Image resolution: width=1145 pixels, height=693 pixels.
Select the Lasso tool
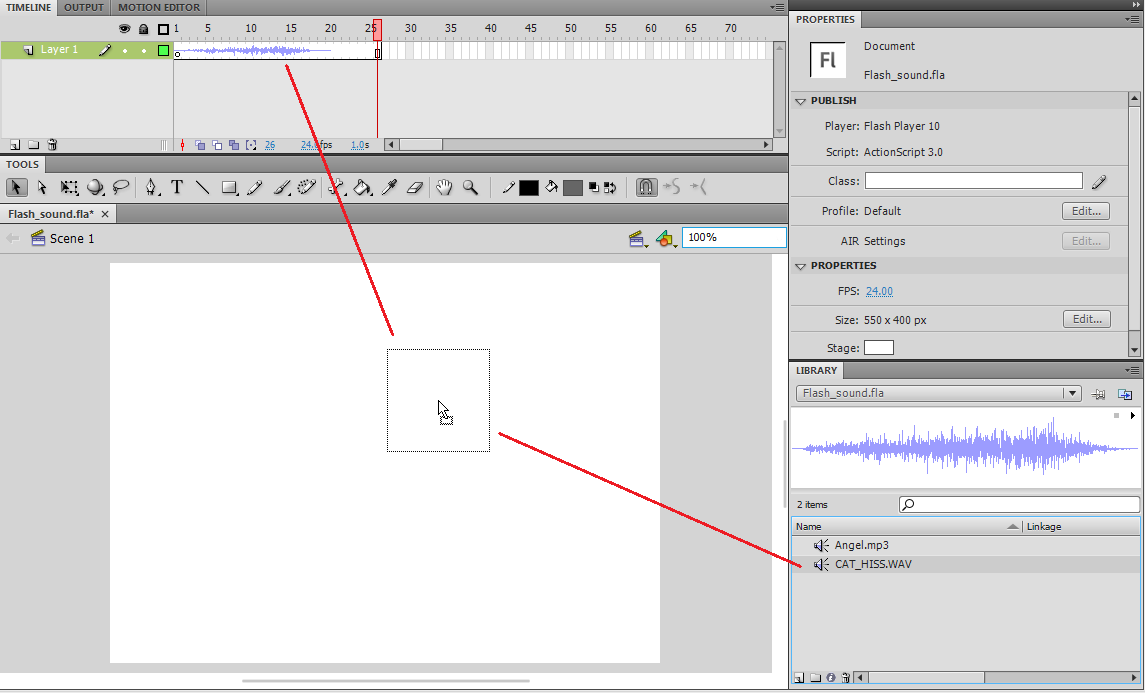[121, 188]
